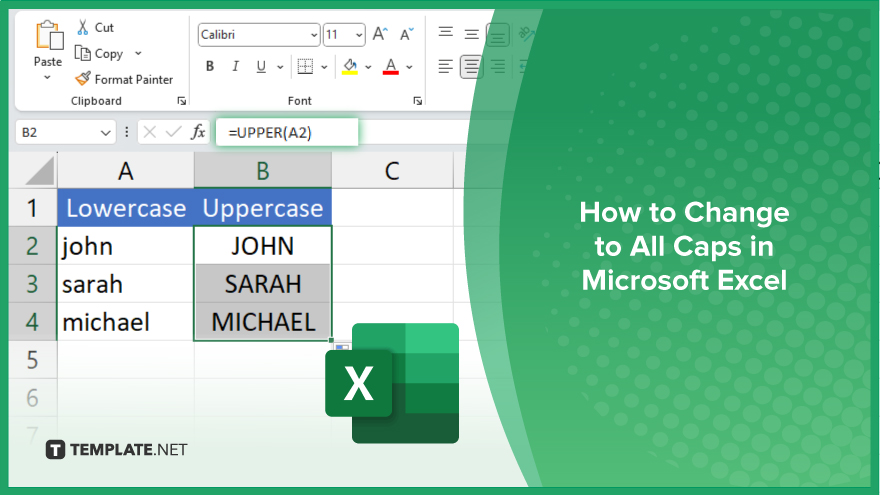880x495 pixels.
Task: Click formula bar with =UPPER(A2)
Action: tap(287, 132)
